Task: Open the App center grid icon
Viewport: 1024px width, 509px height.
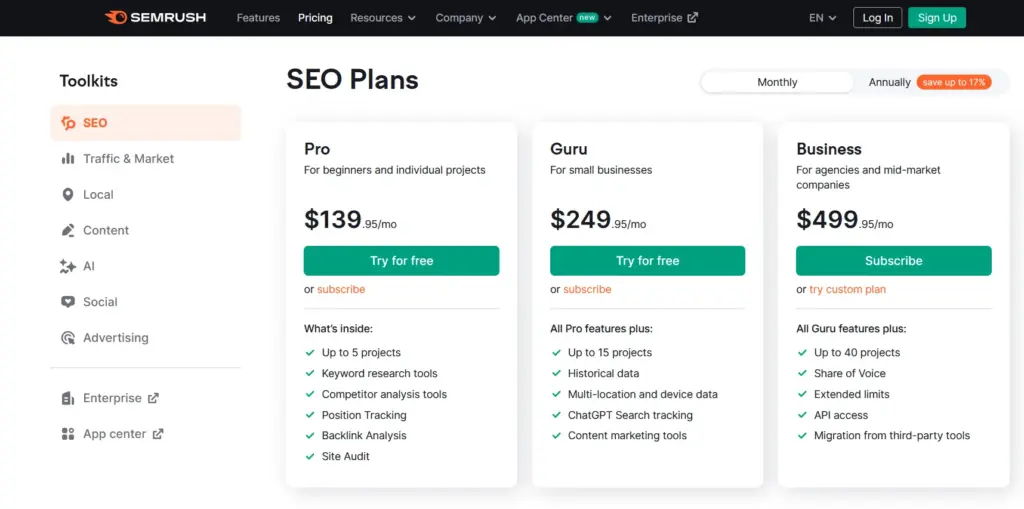Action: click(x=68, y=434)
